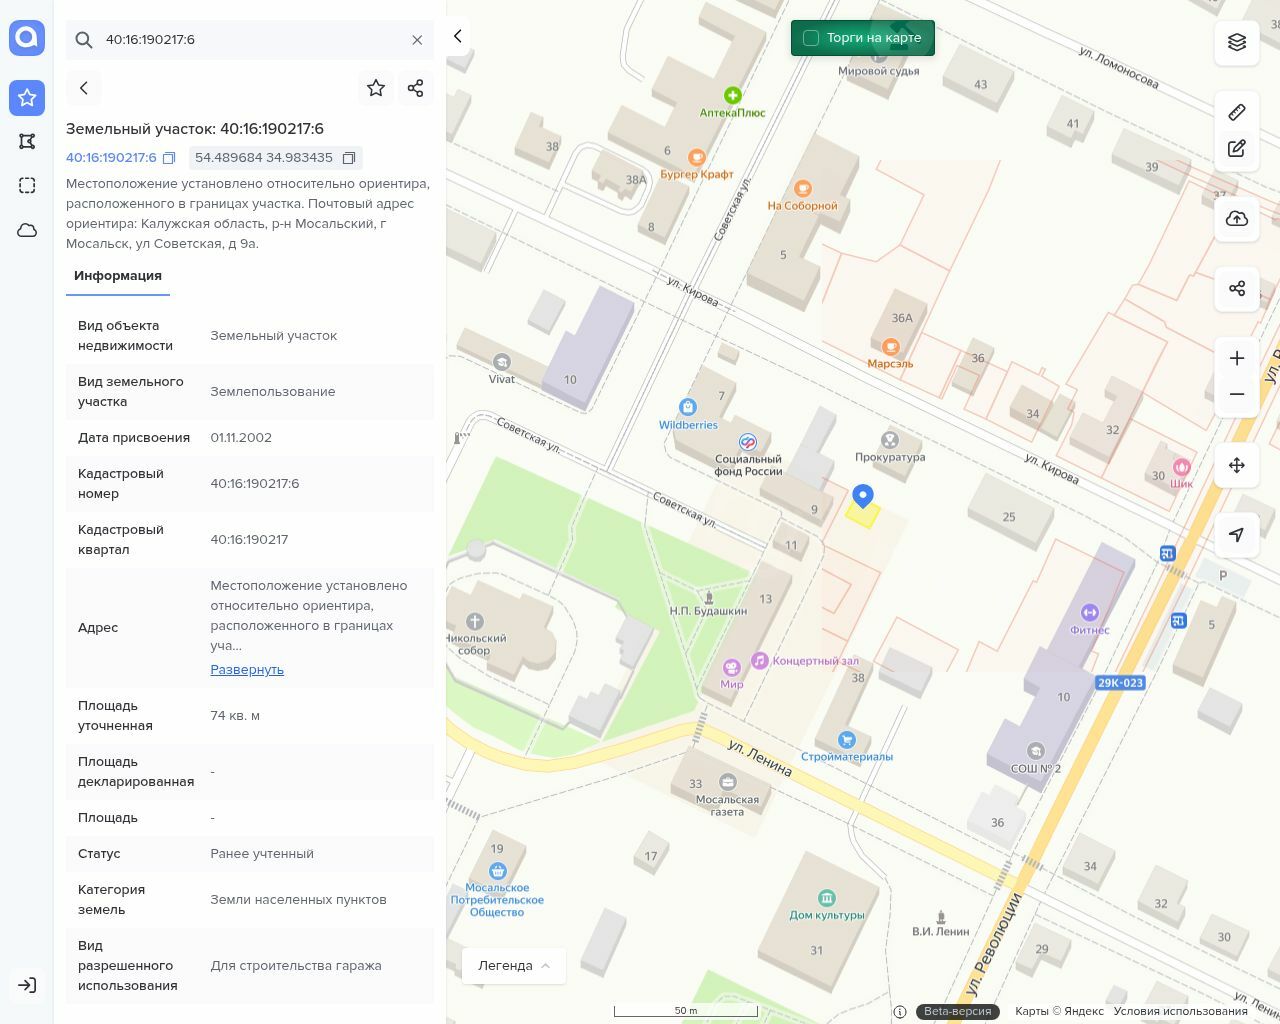The image size is (1280, 1024).
Task: Expand full address with Развернуть
Action: coord(247,669)
